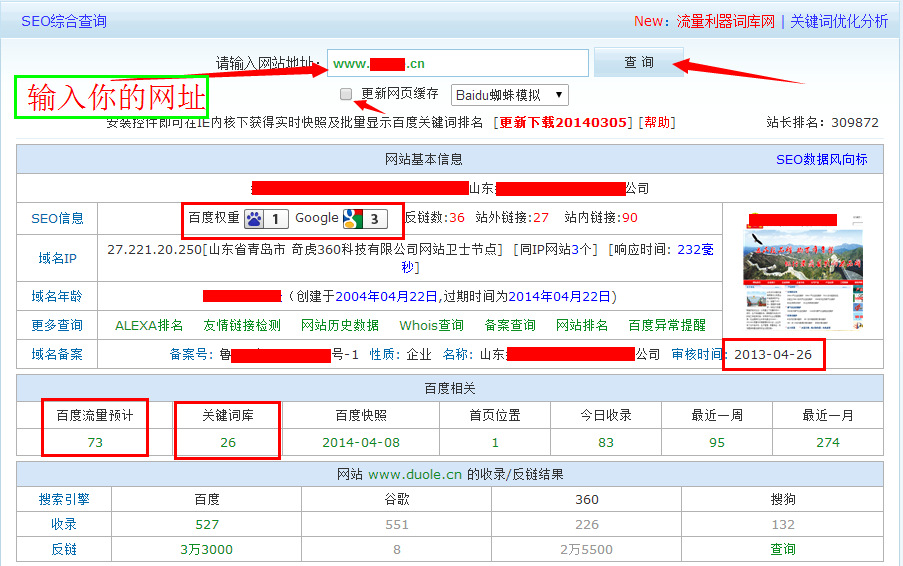Open the ALEXA排名 query link
Viewport: 903px width, 566px height.
(149, 325)
